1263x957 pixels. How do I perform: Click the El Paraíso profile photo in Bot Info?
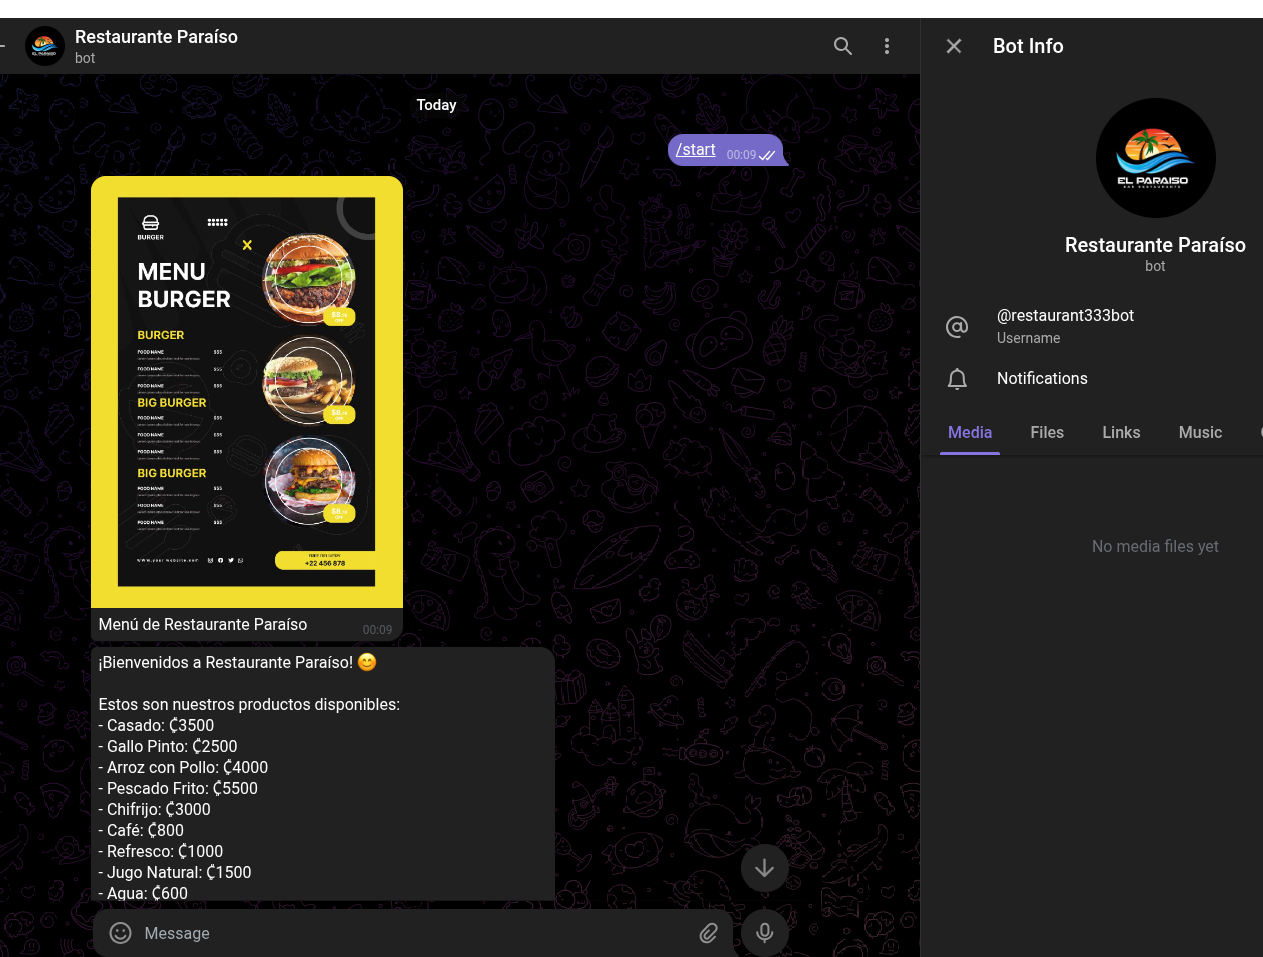click(1155, 157)
